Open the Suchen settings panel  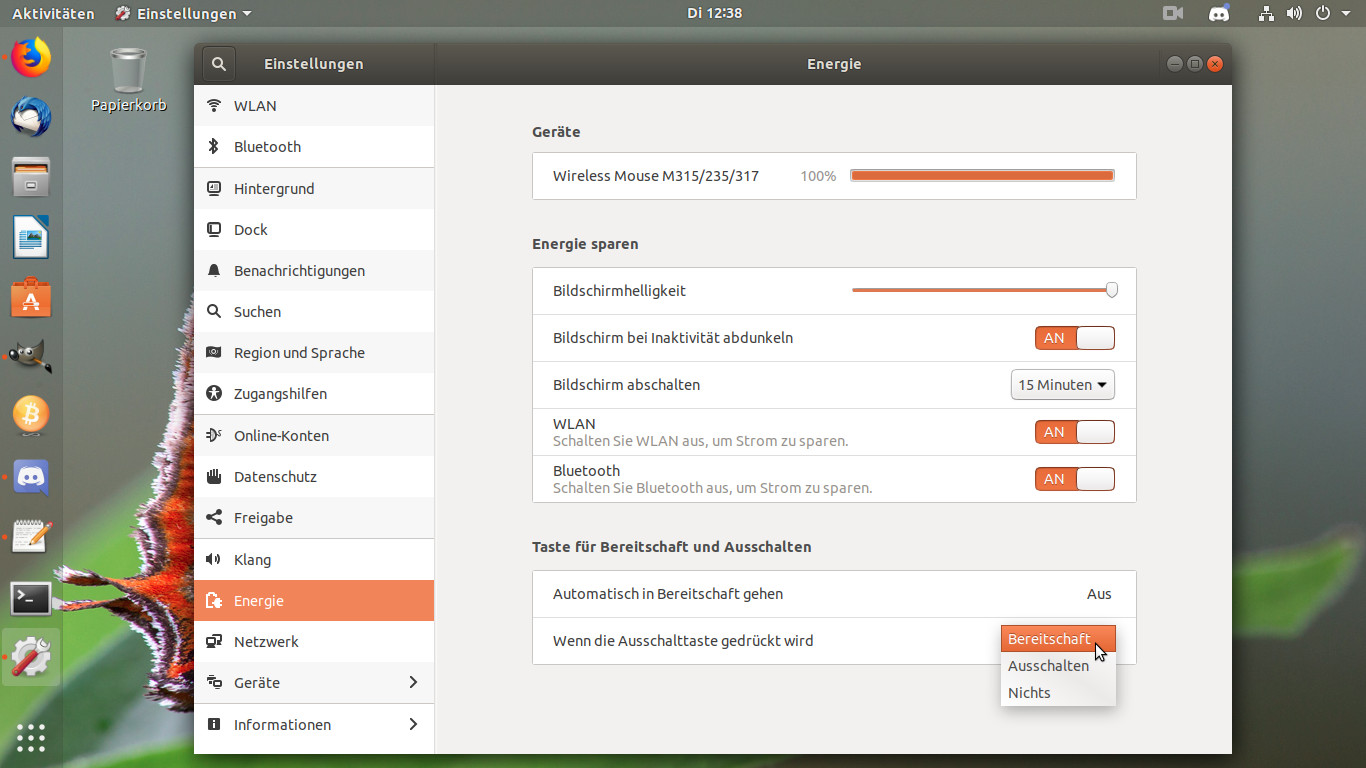pyautogui.click(x=314, y=312)
